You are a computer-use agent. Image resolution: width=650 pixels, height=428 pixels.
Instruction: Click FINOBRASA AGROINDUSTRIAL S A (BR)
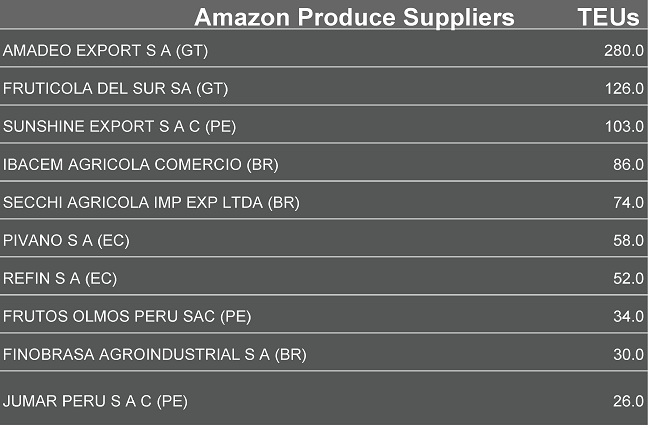tap(155, 355)
